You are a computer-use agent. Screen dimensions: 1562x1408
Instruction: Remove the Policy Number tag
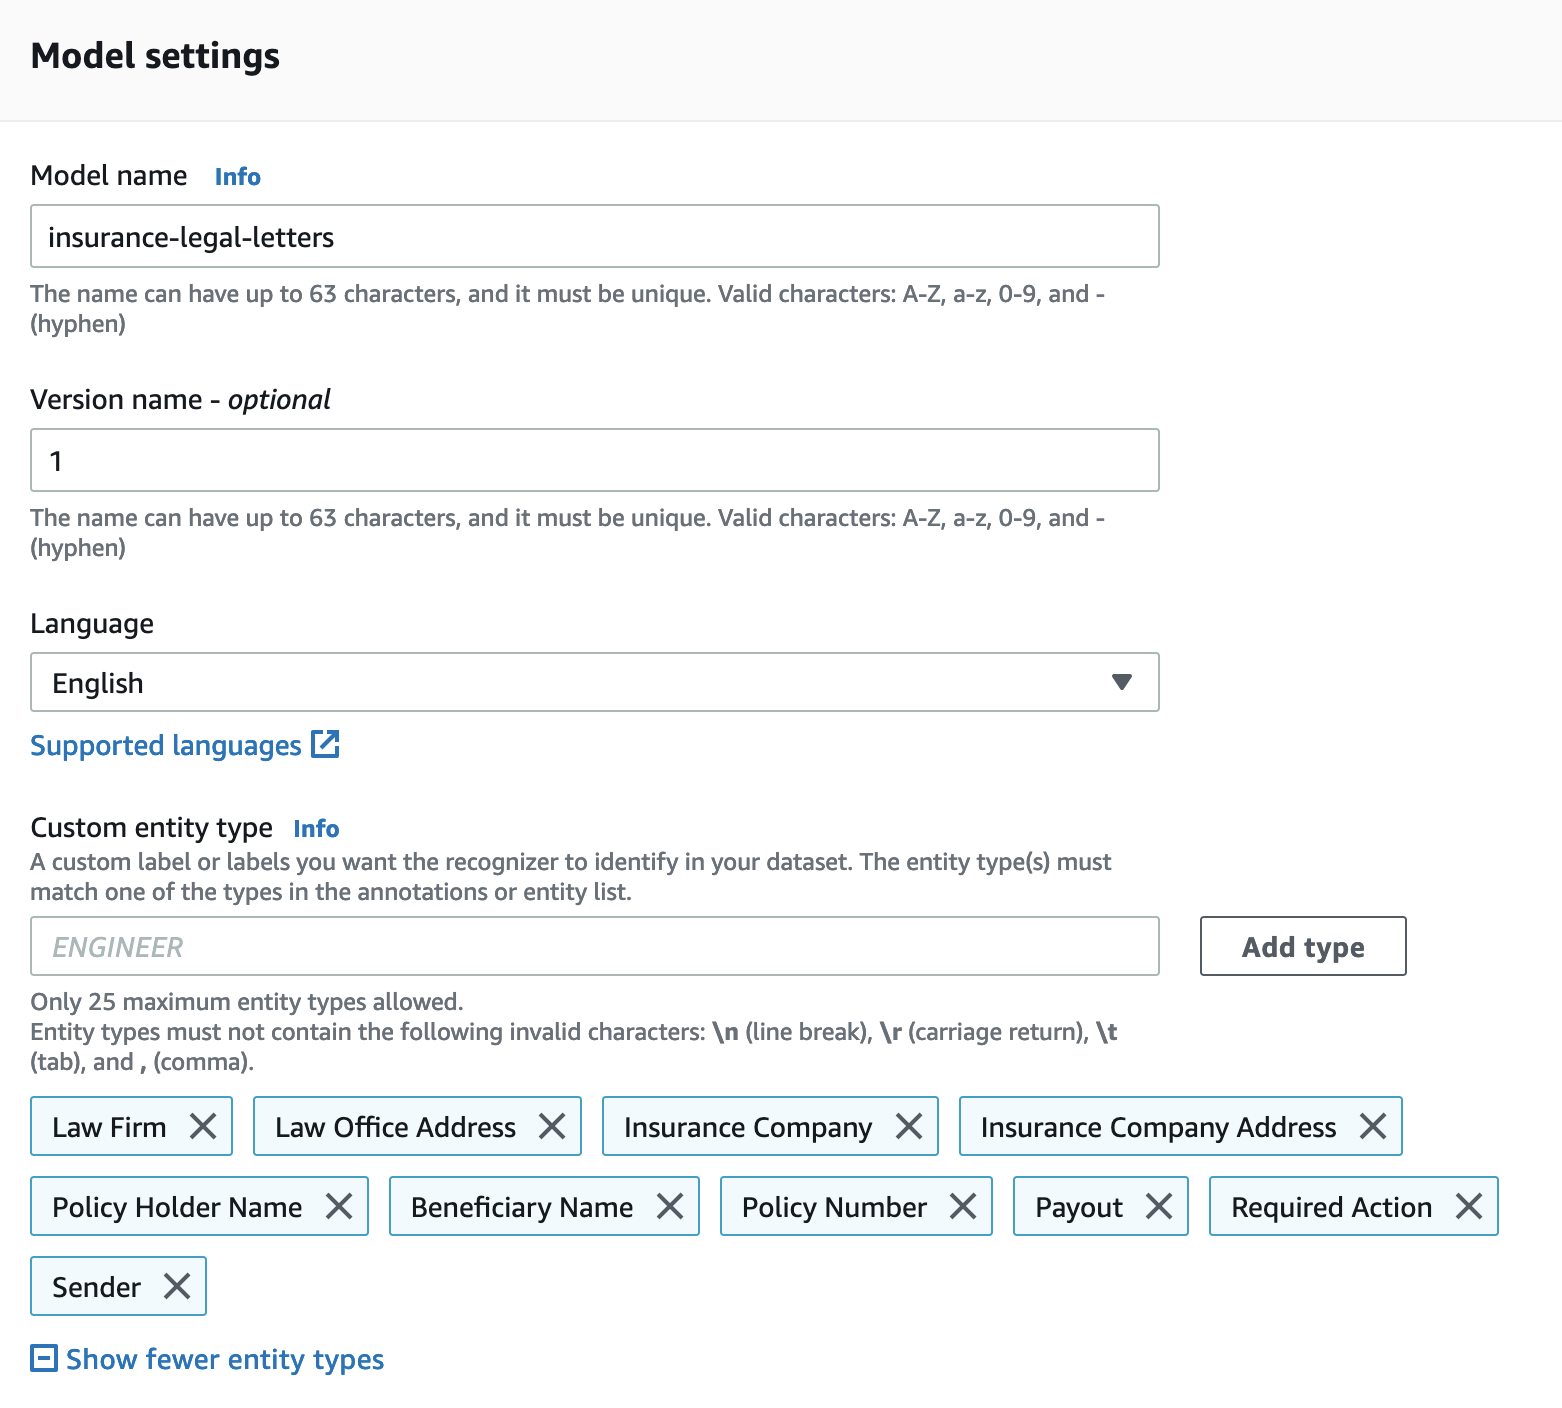point(963,1207)
